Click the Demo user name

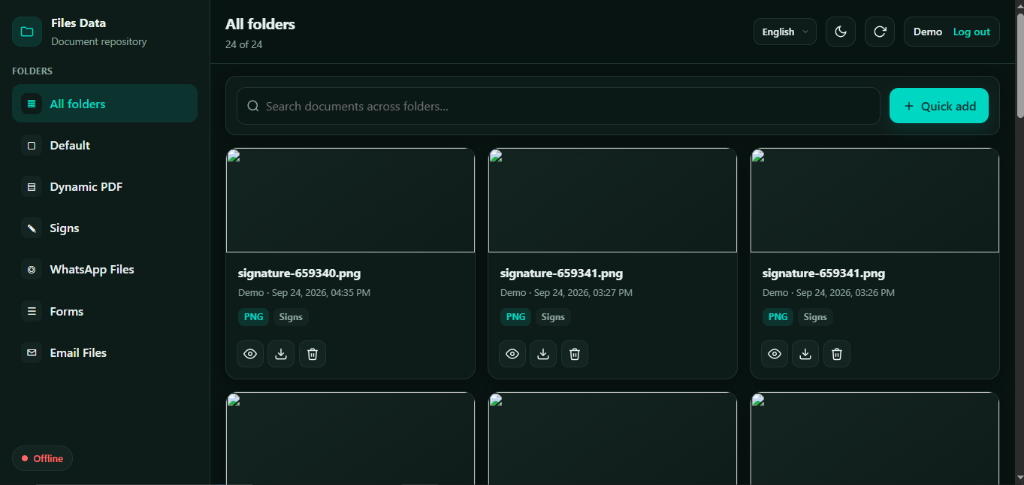(927, 32)
